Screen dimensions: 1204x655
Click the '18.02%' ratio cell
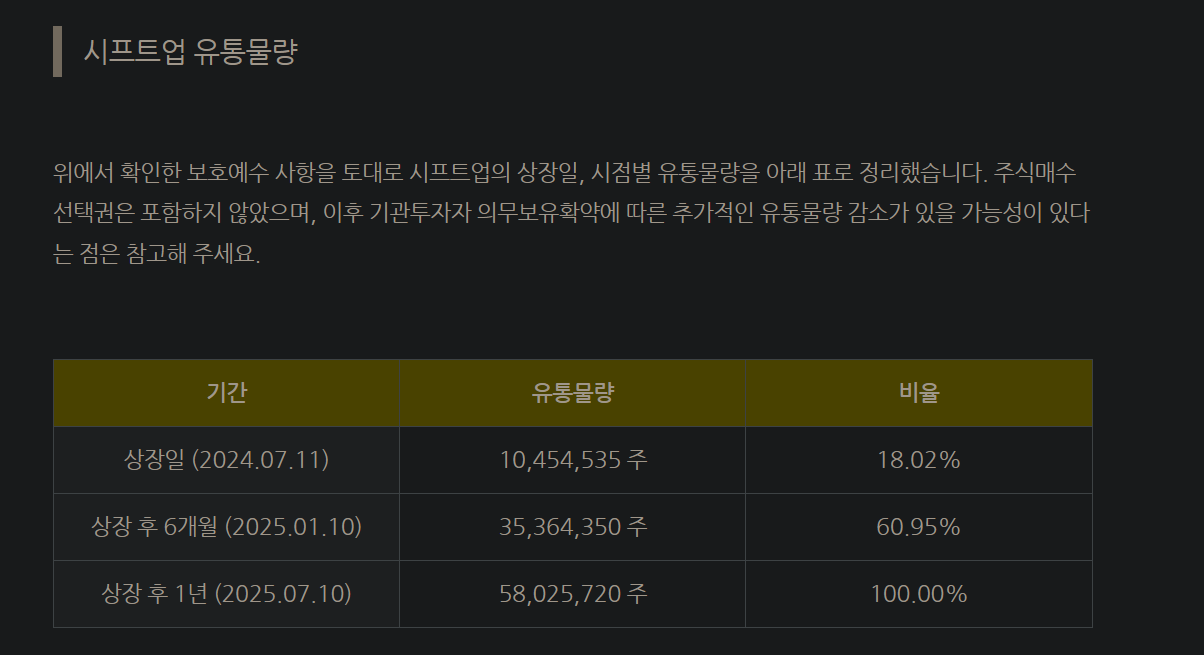pyautogui.click(x=918, y=460)
